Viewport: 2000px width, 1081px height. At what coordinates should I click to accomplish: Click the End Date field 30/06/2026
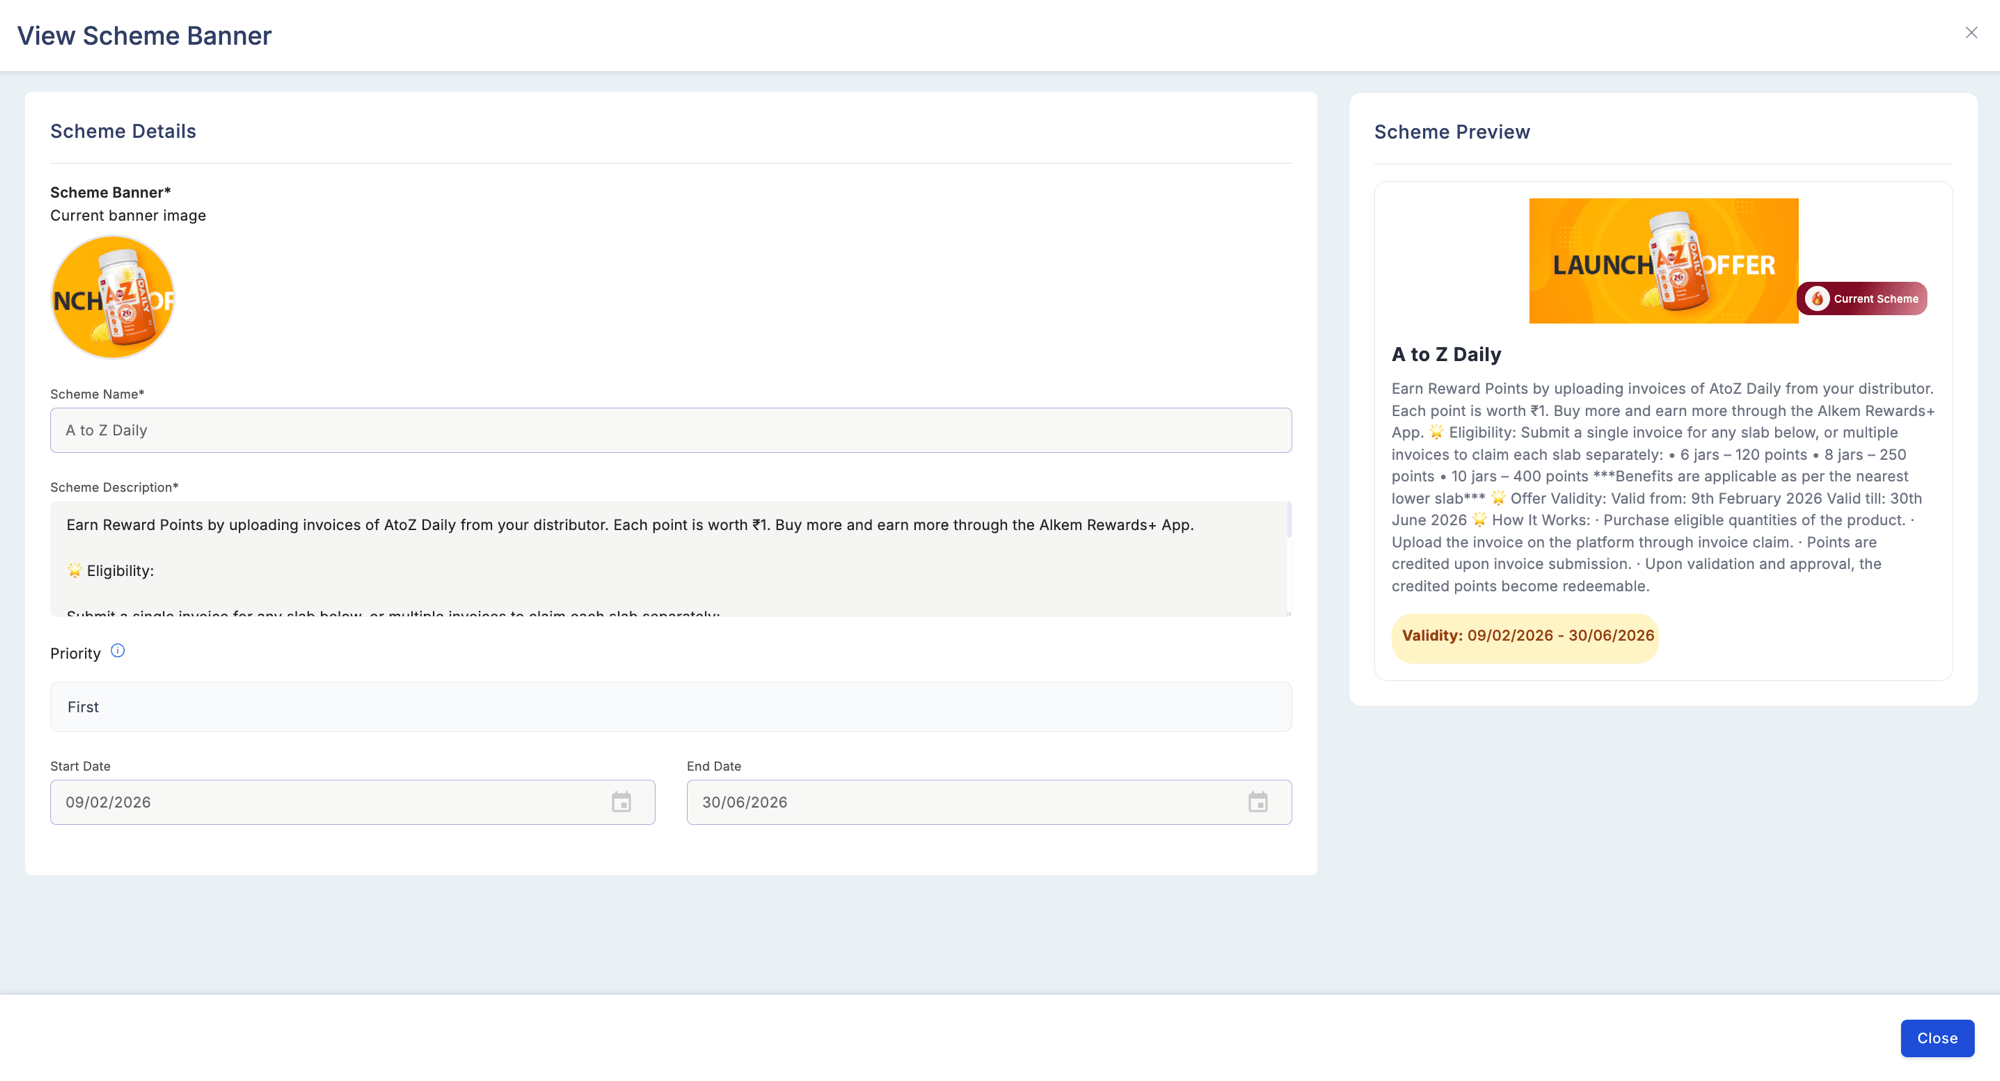pos(989,802)
